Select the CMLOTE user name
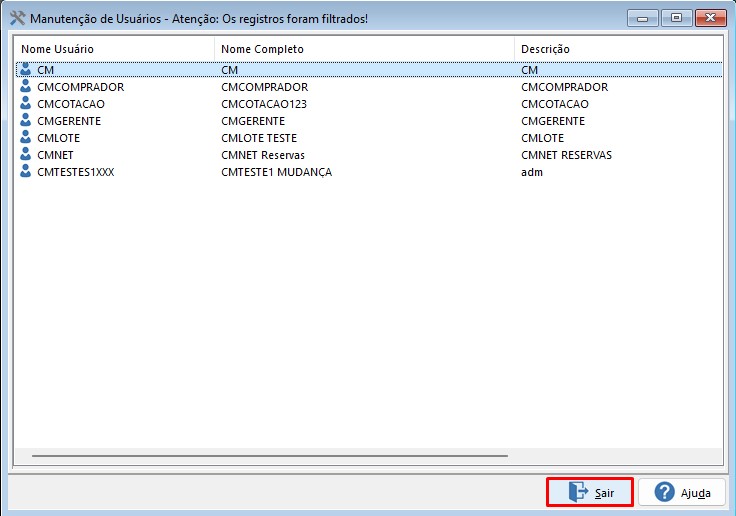Image resolution: width=736 pixels, height=516 pixels. [59, 138]
